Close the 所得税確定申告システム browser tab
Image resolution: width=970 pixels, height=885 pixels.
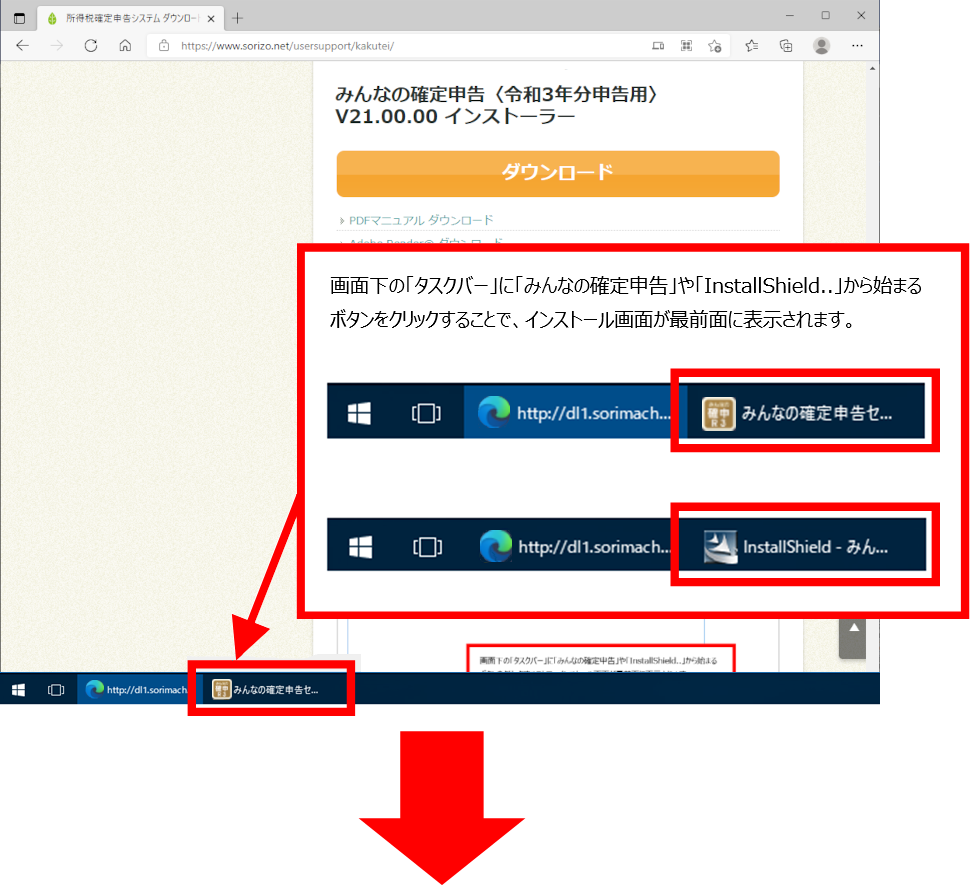pyautogui.click(x=211, y=19)
